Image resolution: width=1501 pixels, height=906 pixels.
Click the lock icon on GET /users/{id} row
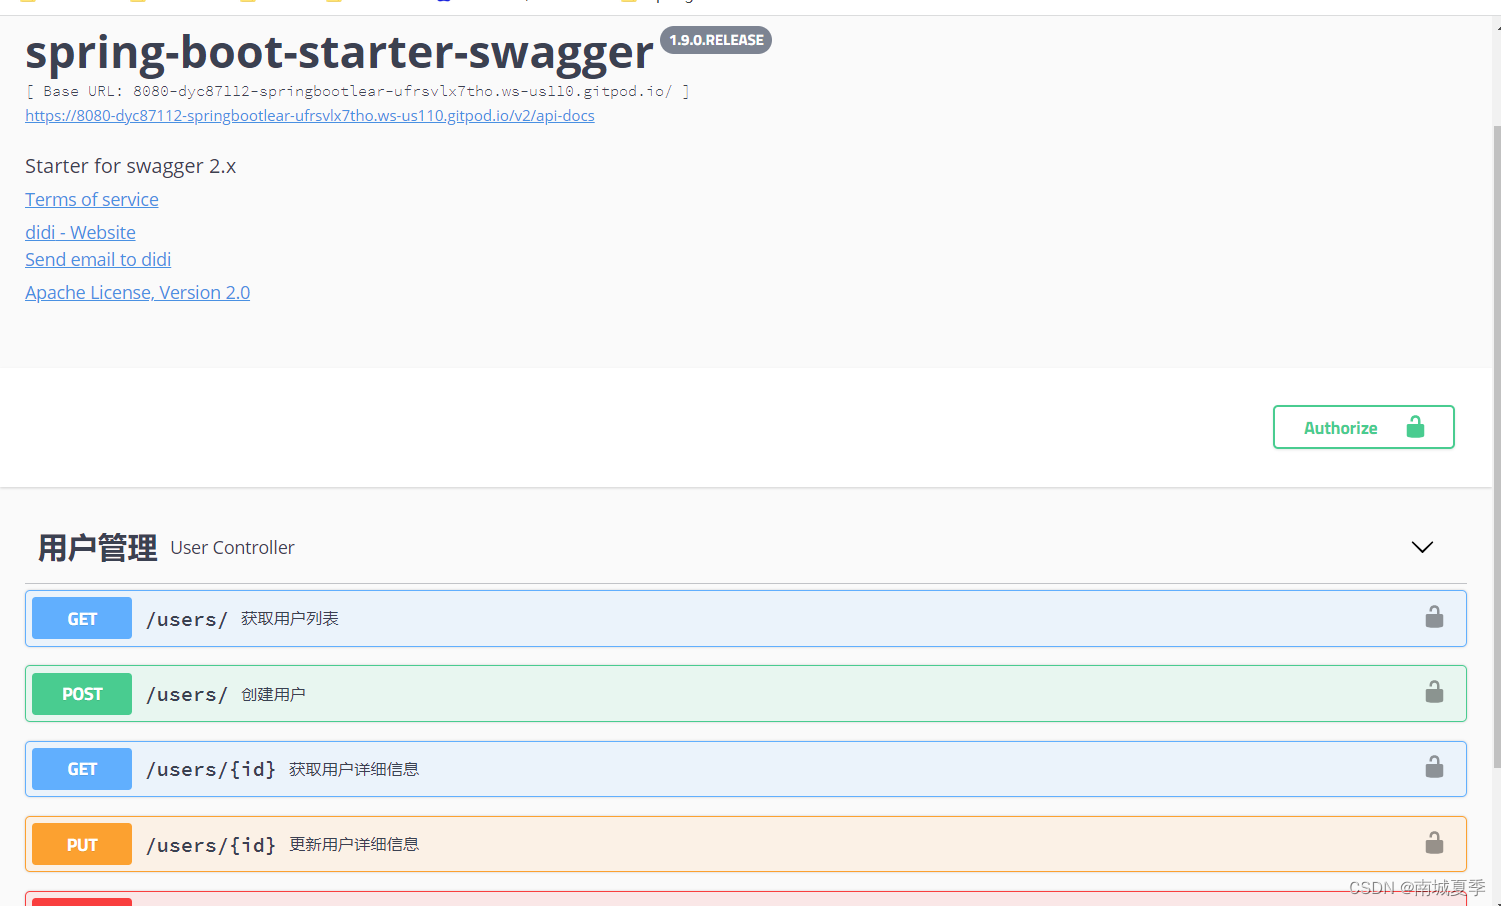click(1434, 767)
